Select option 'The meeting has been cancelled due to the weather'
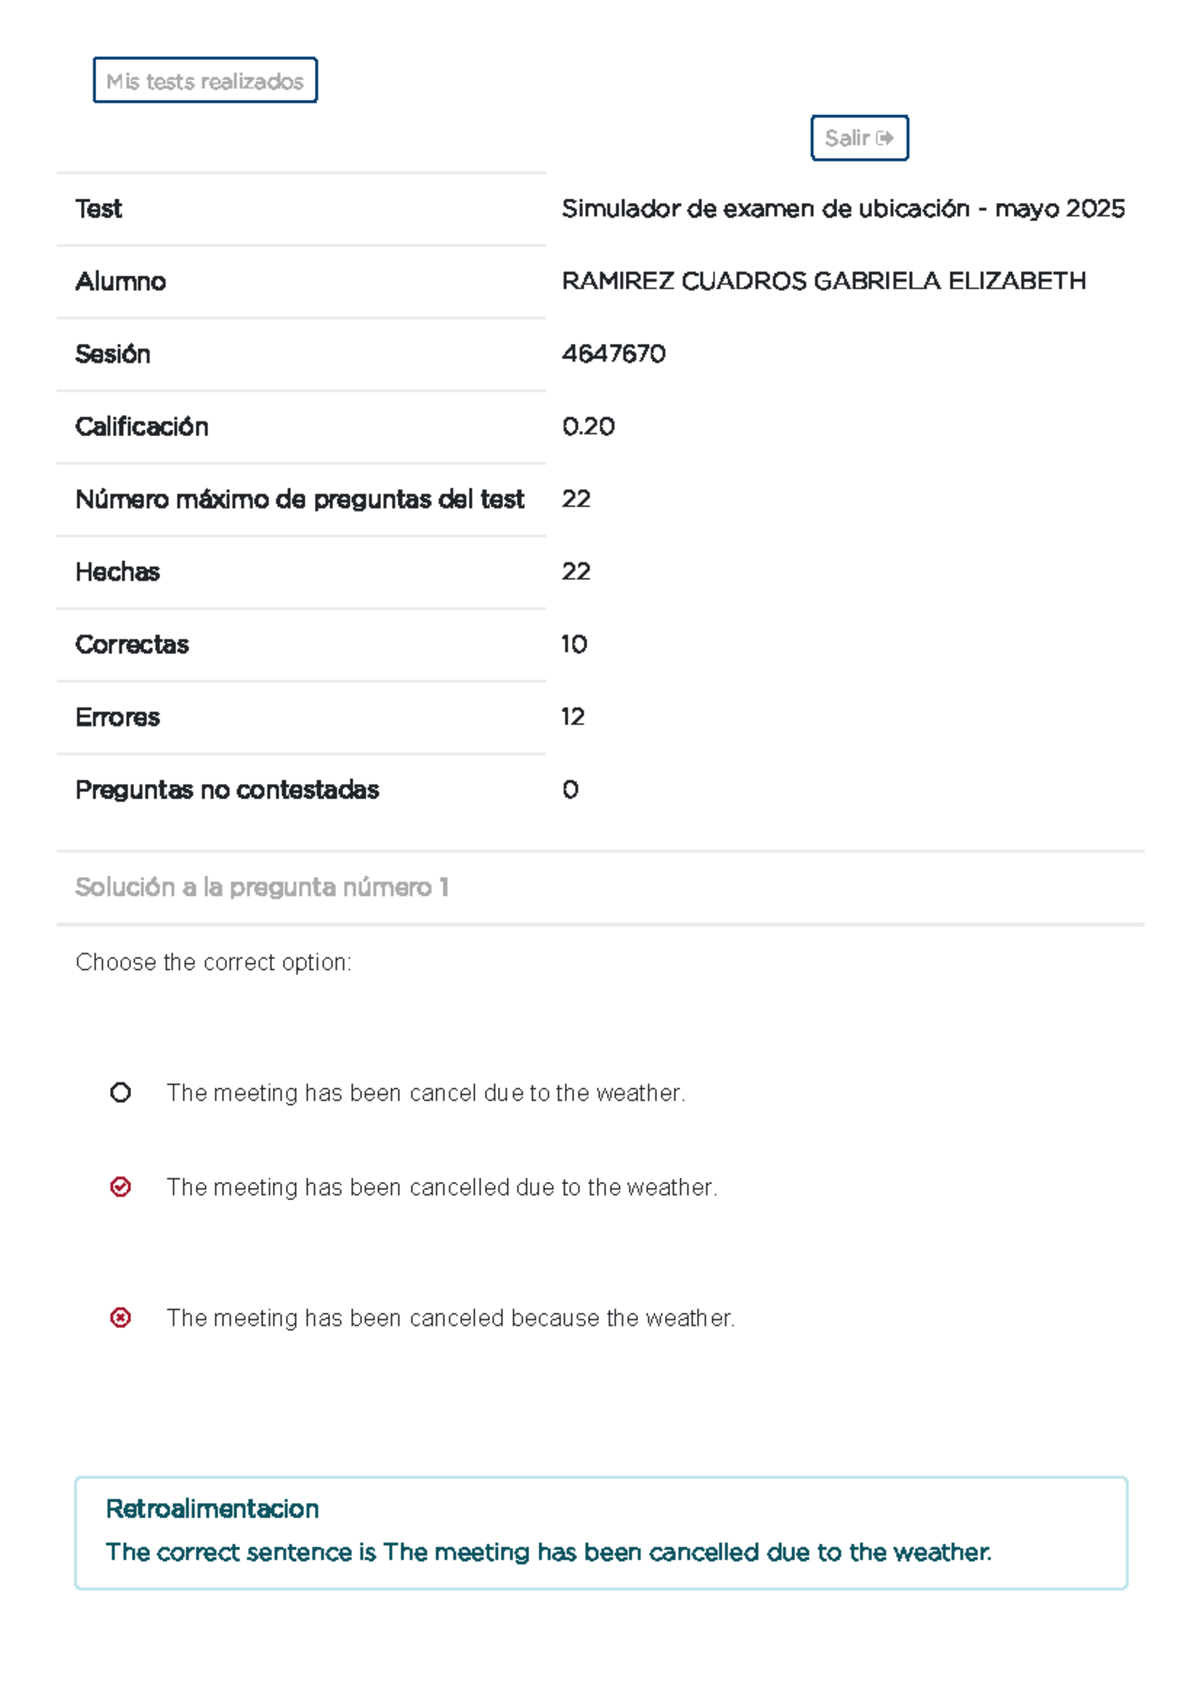 [x=442, y=1187]
